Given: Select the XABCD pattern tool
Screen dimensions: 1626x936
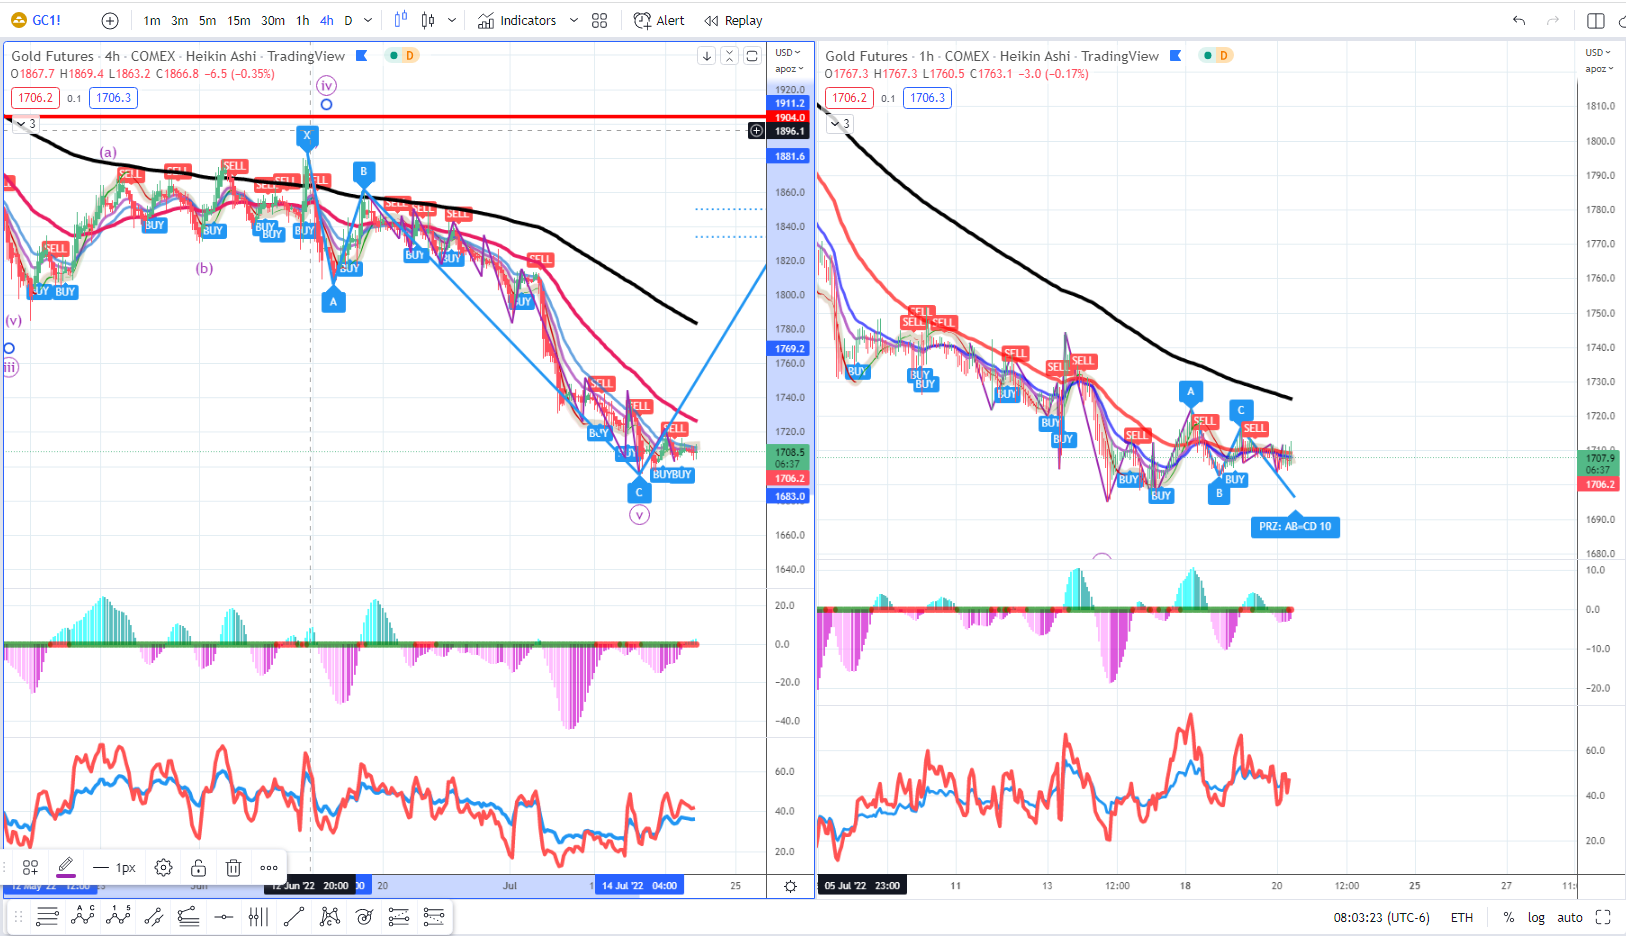Looking at the screenshot, I should click(x=329, y=916).
